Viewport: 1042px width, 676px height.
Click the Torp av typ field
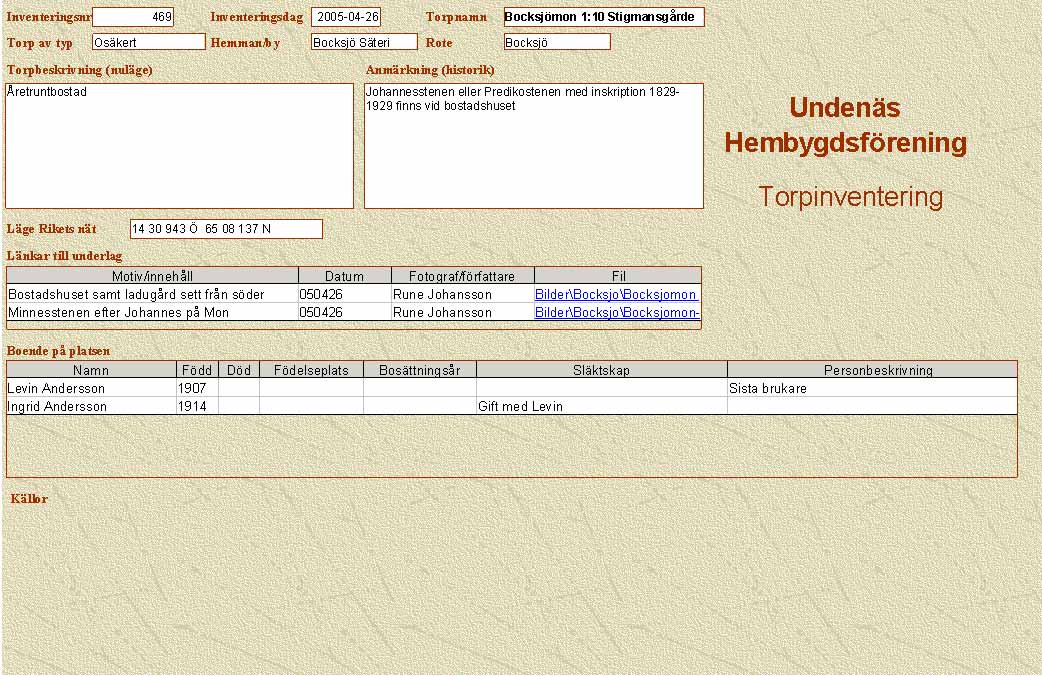click(x=148, y=42)
